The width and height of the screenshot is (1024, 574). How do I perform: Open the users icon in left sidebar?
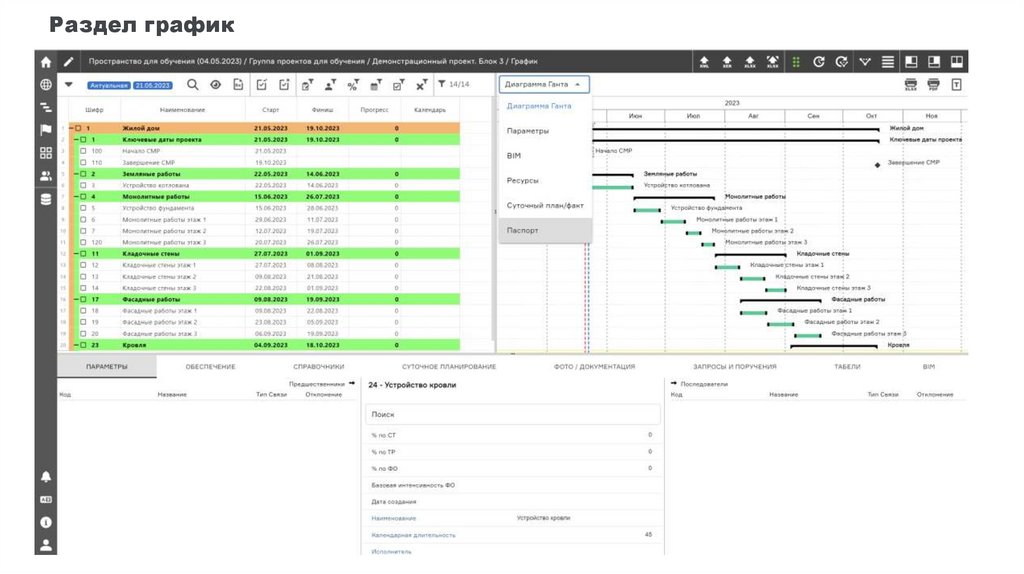45,176
